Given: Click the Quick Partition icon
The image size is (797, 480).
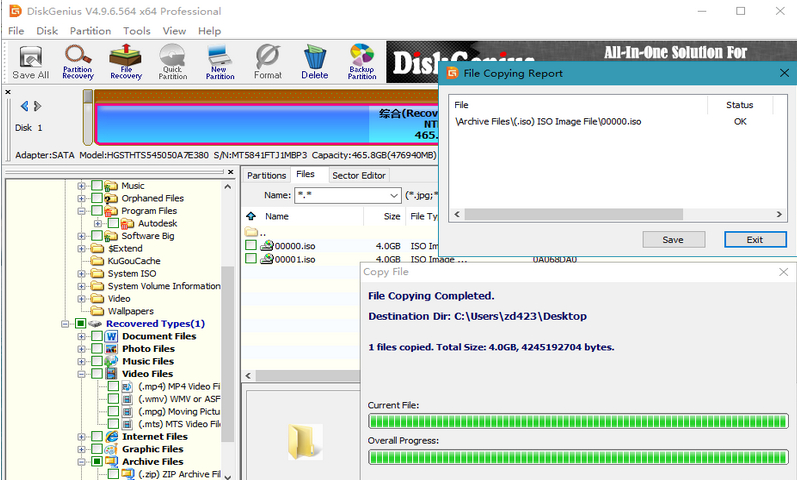Looking at the screenshot, I should click(173, 62).
